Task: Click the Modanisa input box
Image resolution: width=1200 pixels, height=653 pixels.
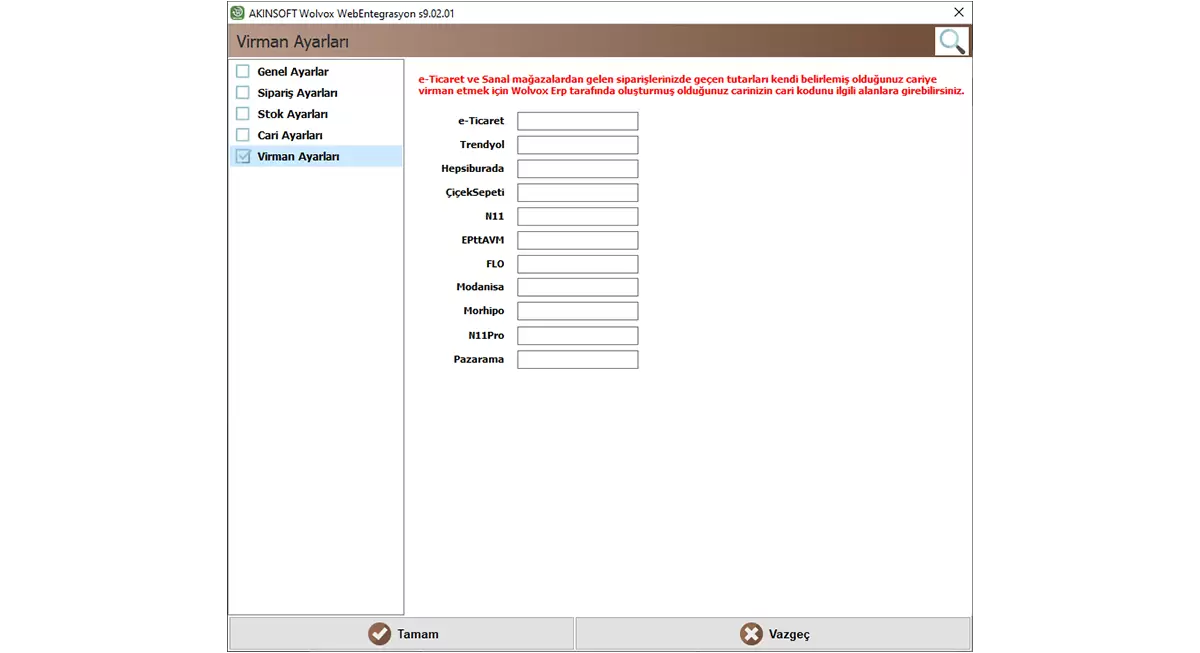Action: pos(577,288)
